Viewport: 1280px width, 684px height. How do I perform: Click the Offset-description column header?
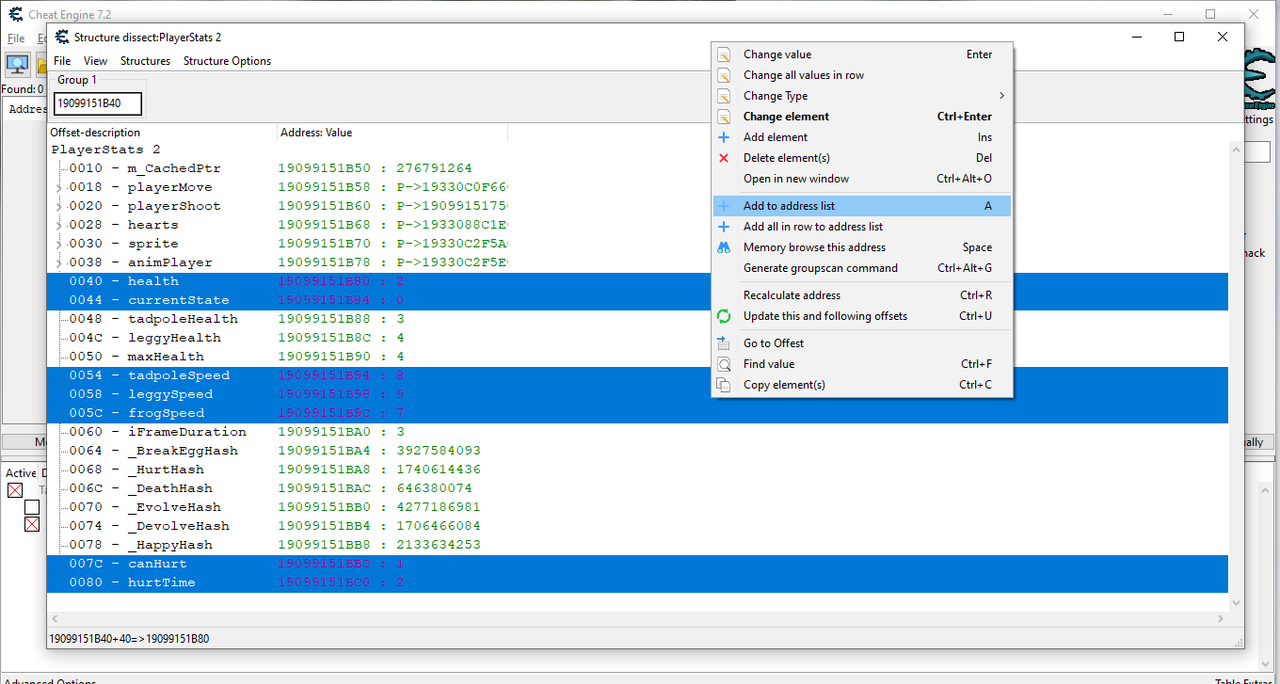[x=162, y=132]
